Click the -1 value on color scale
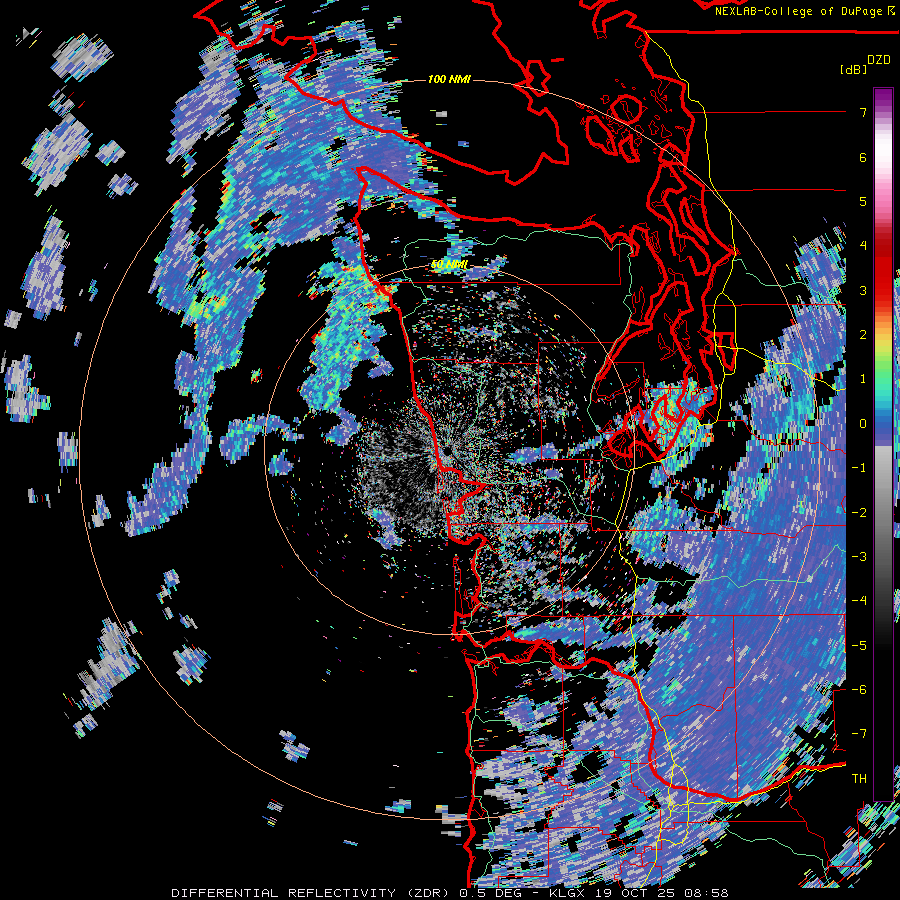Viewport: 900px width, 900px height. (x=859, y=468)
